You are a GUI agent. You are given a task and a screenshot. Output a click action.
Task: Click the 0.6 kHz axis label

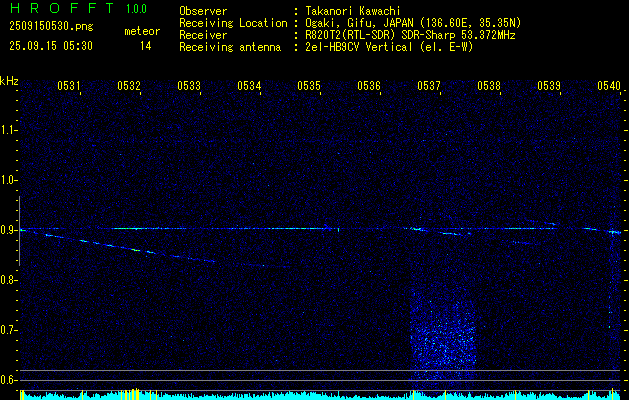pos(8,380)
